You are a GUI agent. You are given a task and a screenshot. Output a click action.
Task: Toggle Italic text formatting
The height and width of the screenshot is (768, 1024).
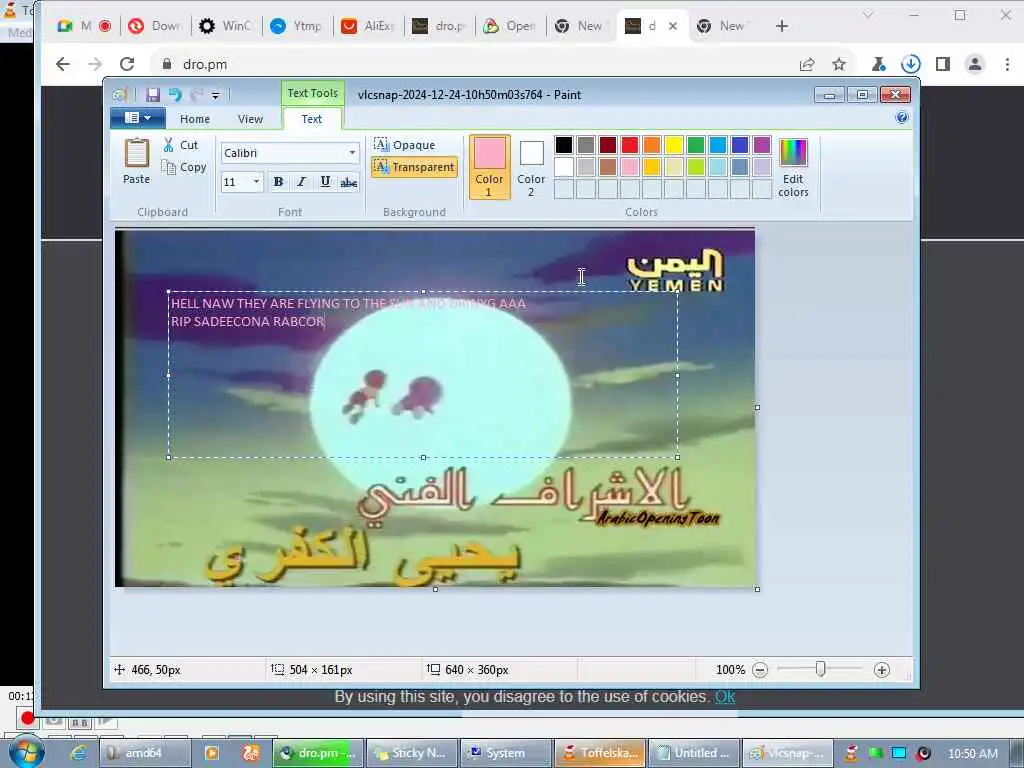tap(301, 182)
